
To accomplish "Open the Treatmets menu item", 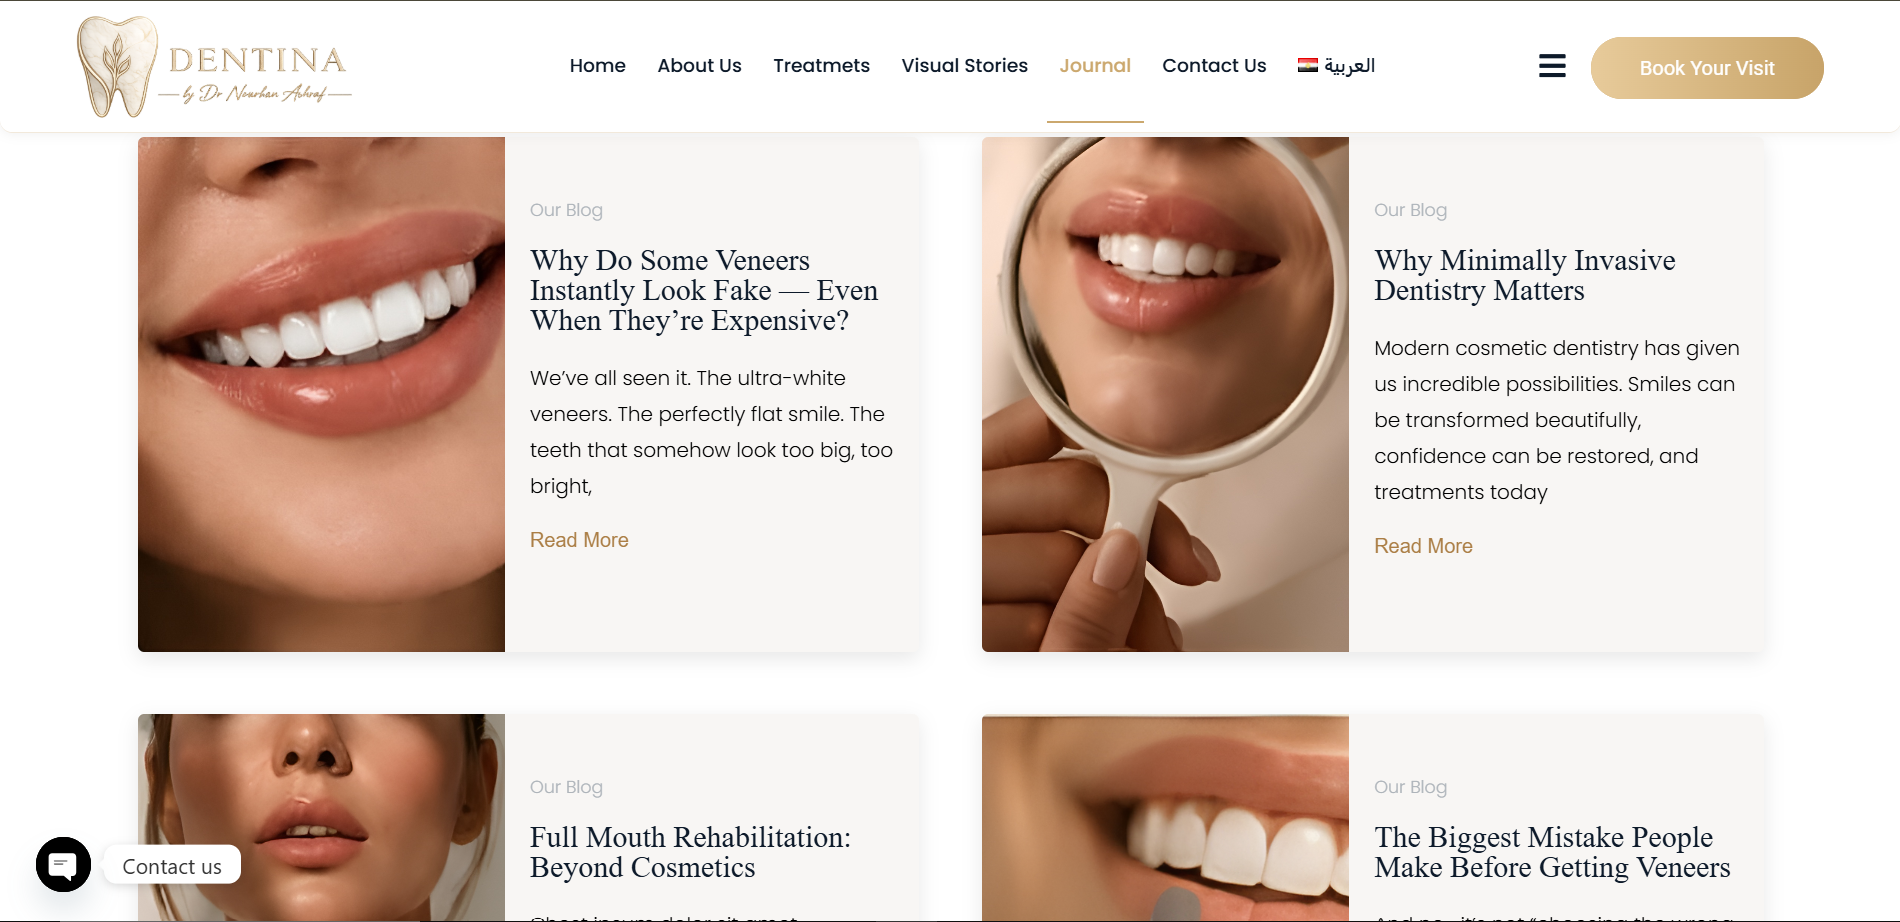I will coord(822,66).
